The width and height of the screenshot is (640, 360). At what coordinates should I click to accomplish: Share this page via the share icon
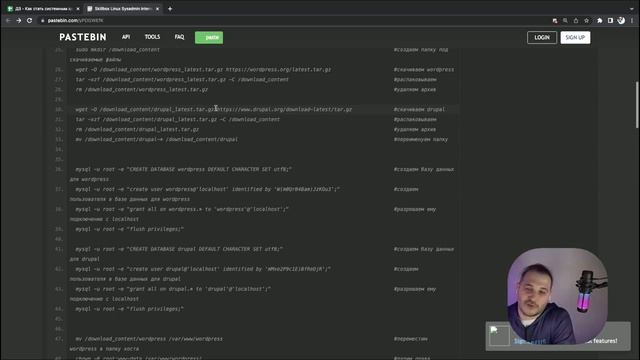click(576, 20)
